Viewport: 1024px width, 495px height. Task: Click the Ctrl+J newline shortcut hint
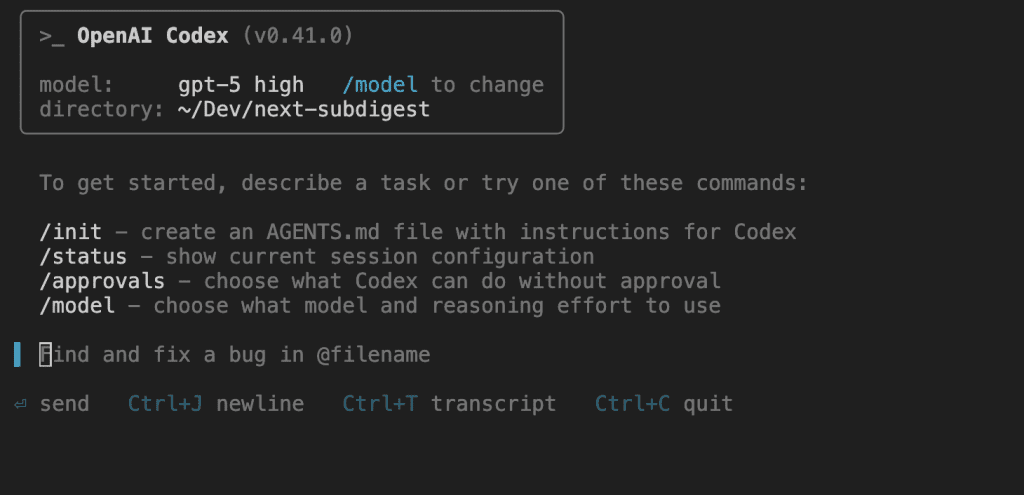216,404
